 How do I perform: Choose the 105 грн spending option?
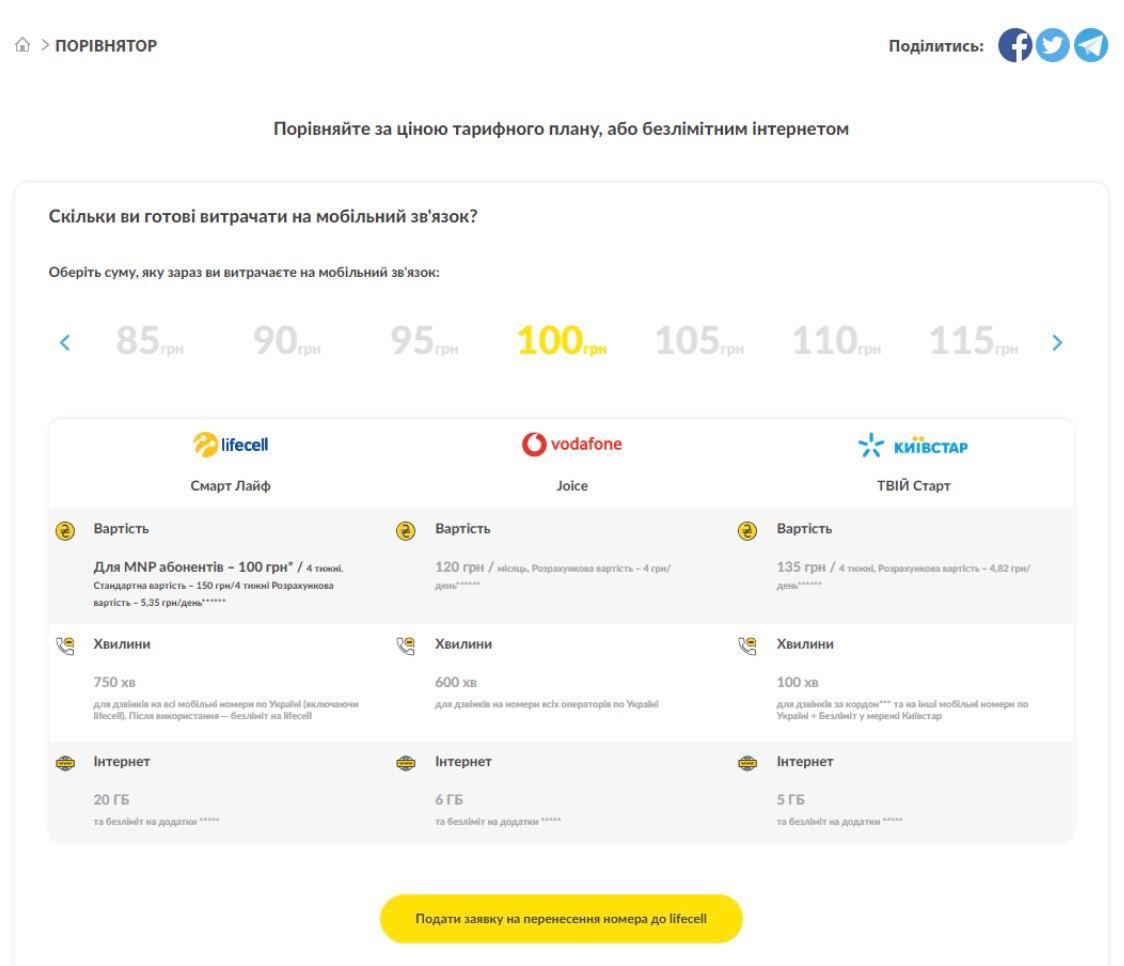point(699,342)
